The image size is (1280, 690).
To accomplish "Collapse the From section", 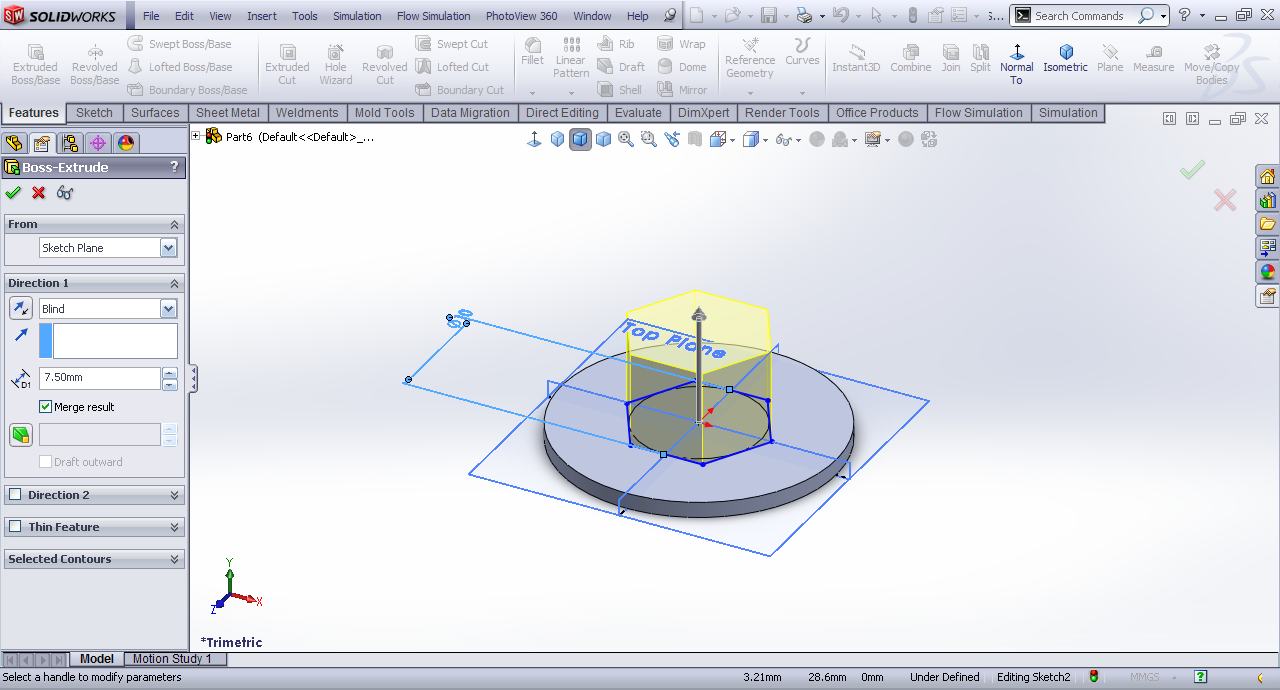I will coord(174,225).
